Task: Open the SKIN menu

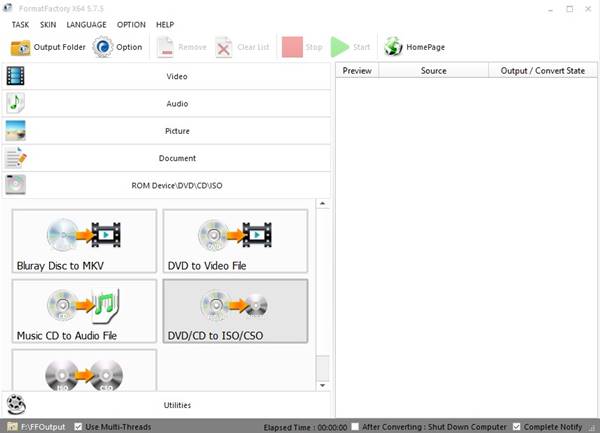Action: [x=48, y=25]
